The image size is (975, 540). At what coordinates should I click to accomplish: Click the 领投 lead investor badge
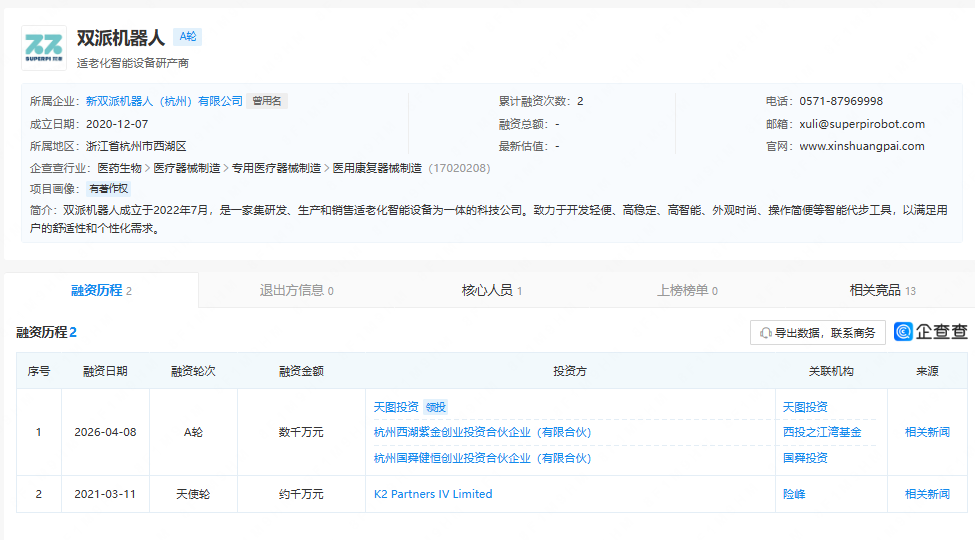(x=435, y=407)
